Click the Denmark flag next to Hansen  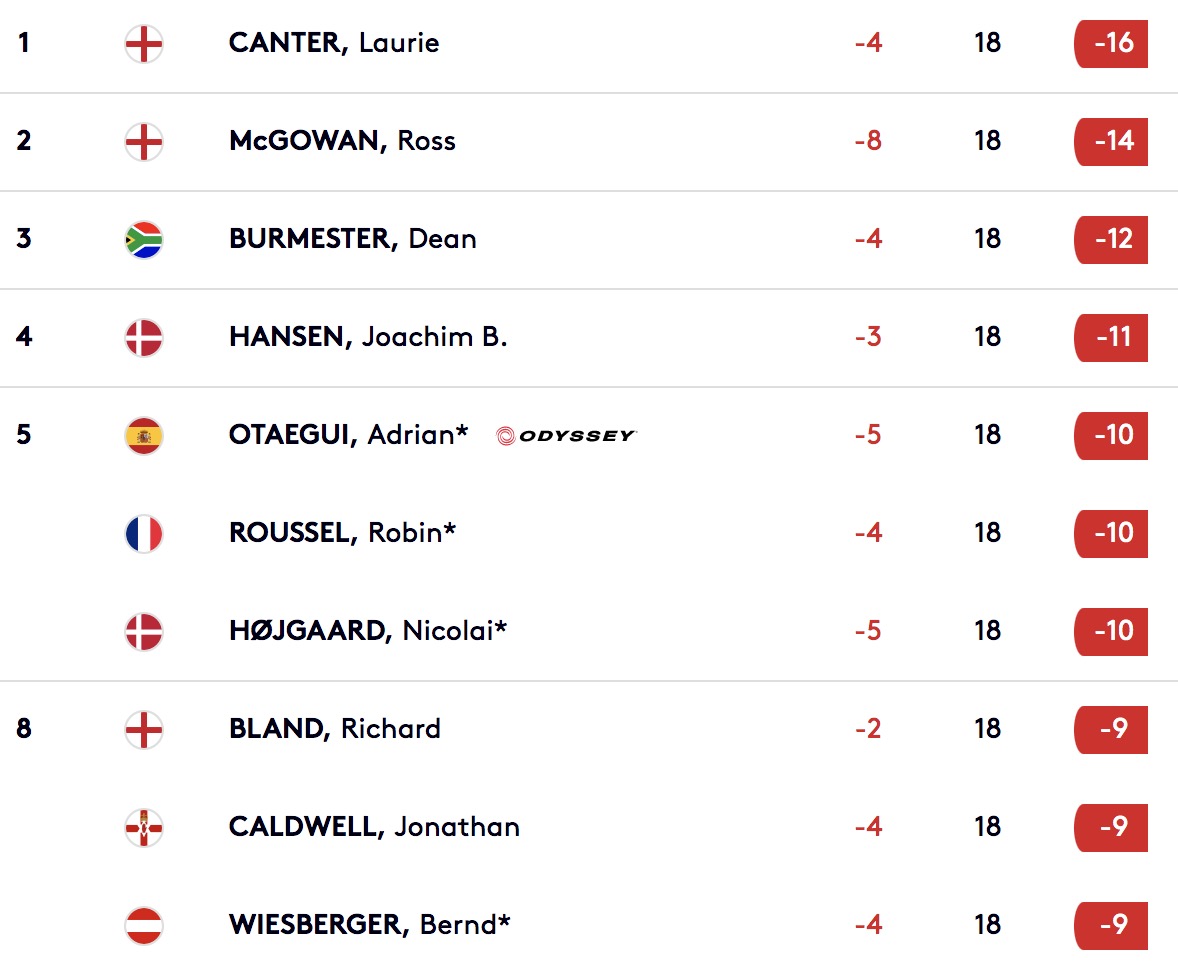(143, 337)
